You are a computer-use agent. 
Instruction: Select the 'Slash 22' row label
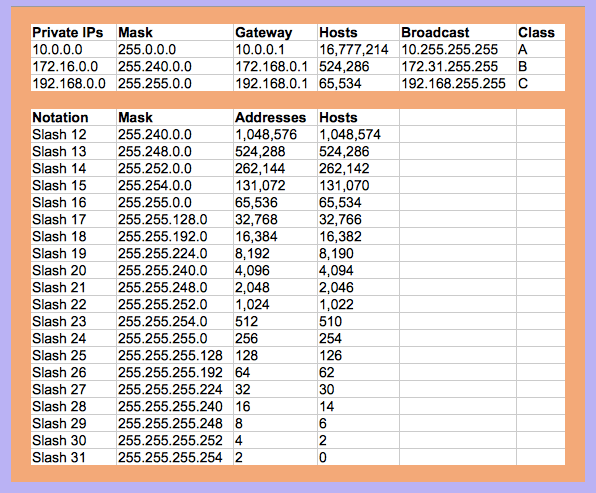pos(73,304)
